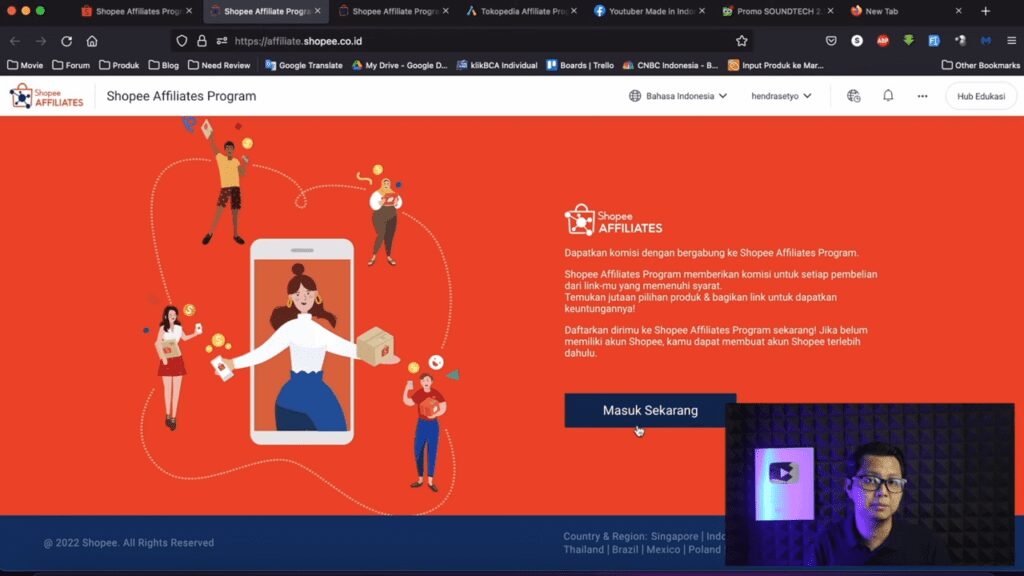The width and height of the screenshot is (1024, 576).
Task: Go to the browser home icon
Action: coord(92,41)
